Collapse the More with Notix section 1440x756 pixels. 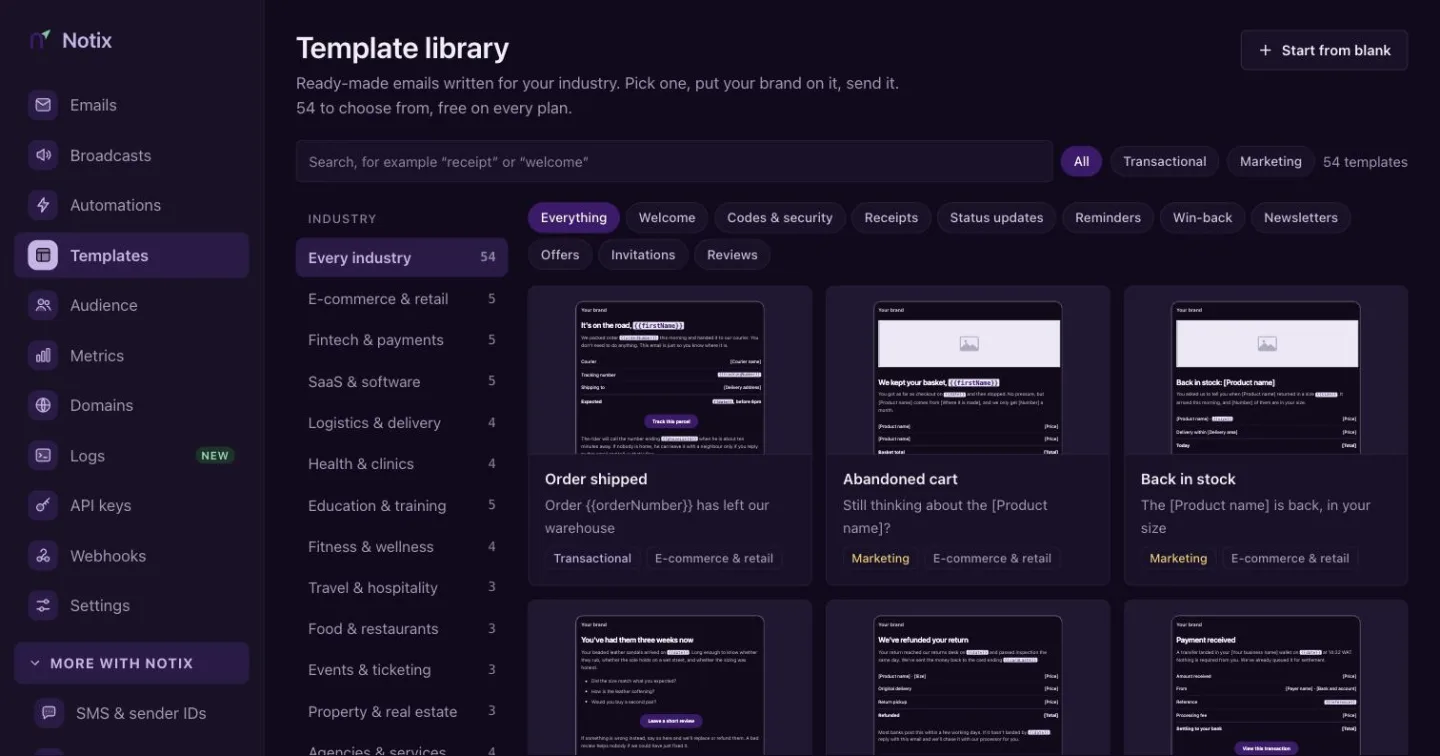point(131,663)
